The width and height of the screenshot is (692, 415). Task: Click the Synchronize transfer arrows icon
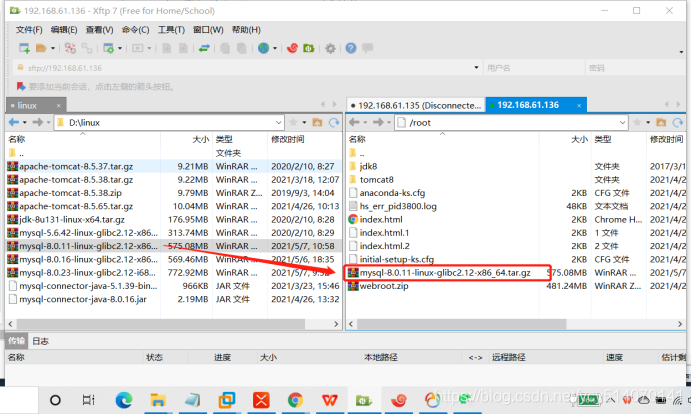pos(204,48)
